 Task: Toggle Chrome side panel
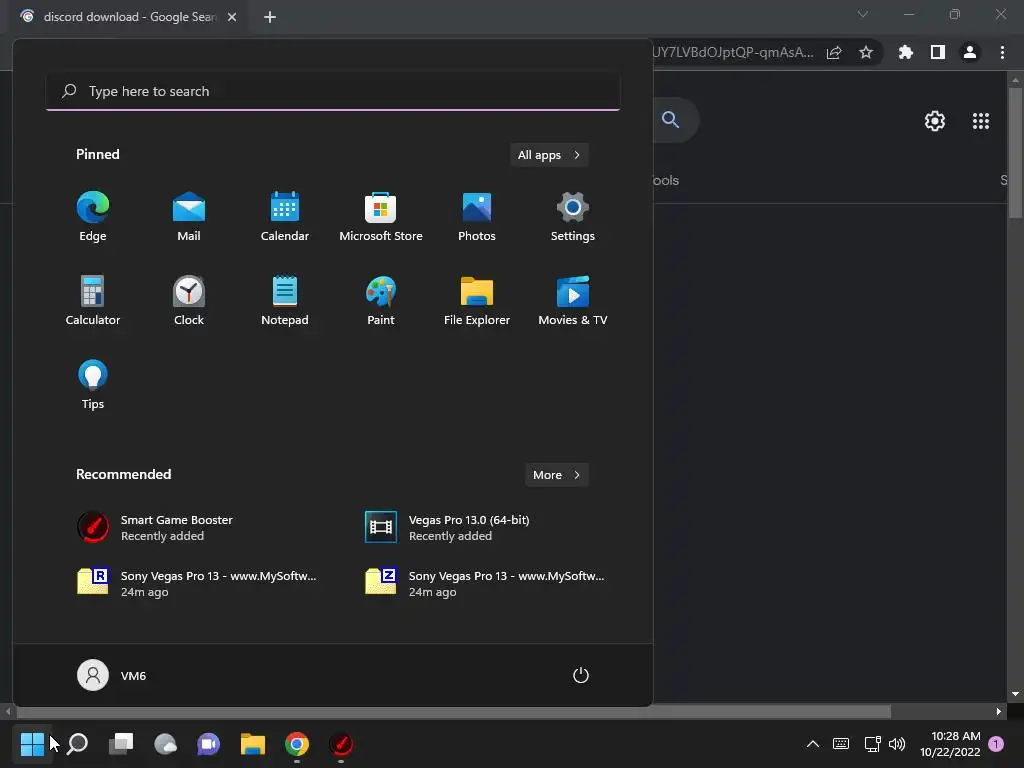[938, 53]
